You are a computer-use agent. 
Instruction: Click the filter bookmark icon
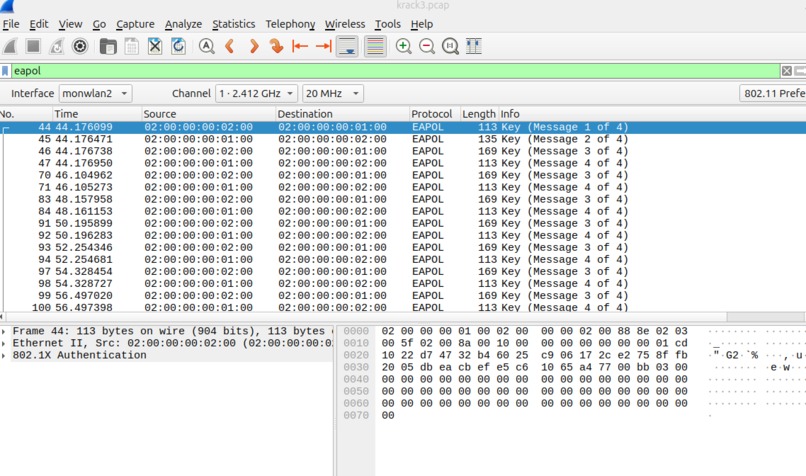click(x=5, y=71)
